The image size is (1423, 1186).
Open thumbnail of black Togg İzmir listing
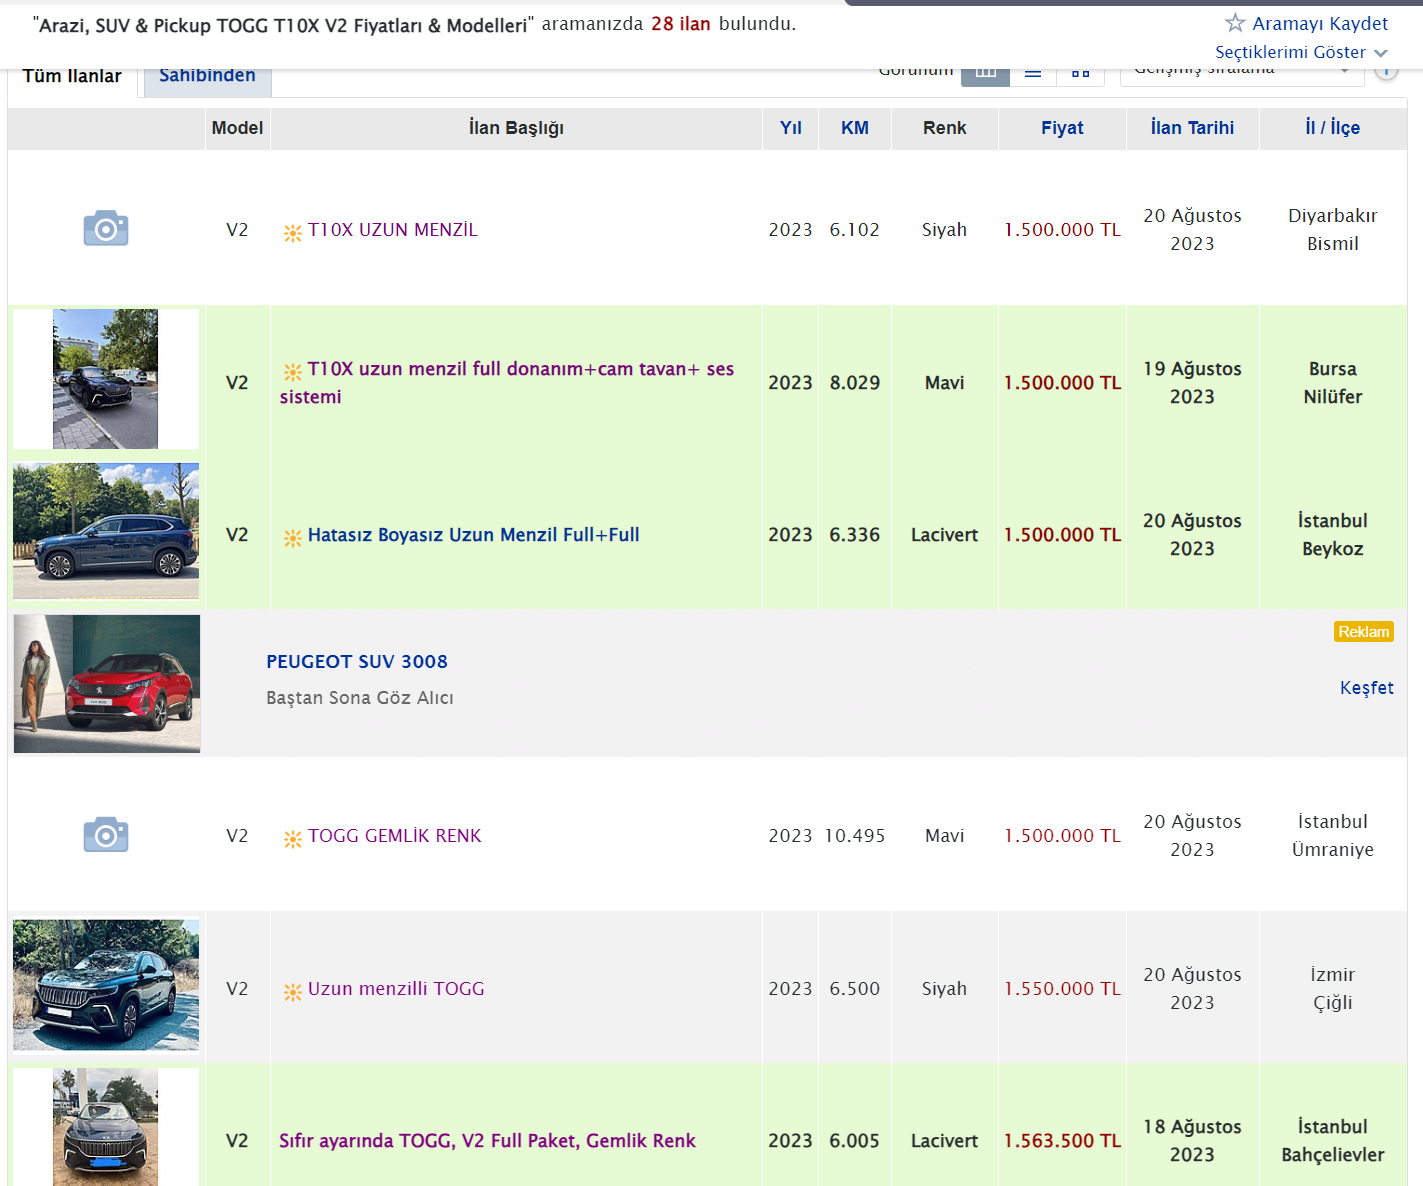(x=106, y=985)
